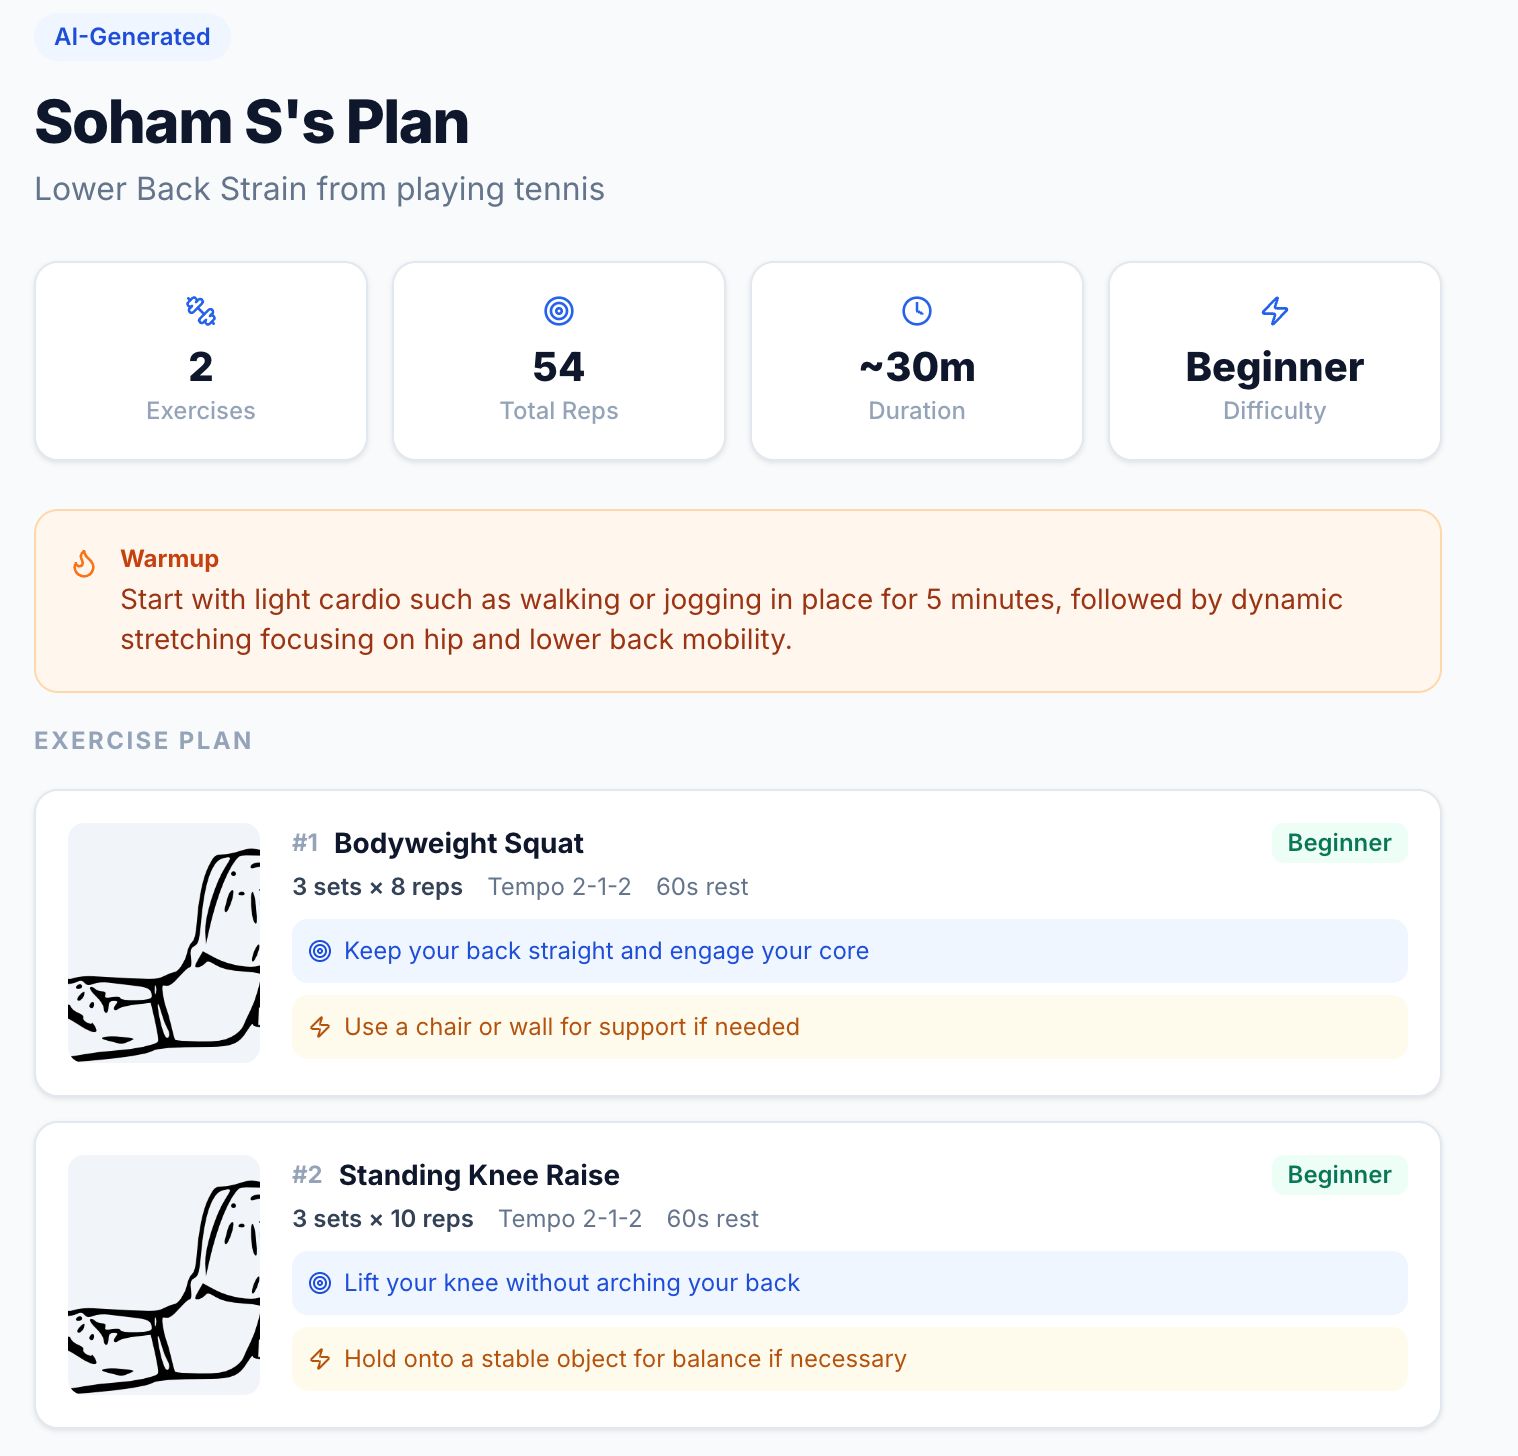Click Beginner badge on Standing Knee Raise
Screen dimensions: 1518x1456
[1339, 1175]
